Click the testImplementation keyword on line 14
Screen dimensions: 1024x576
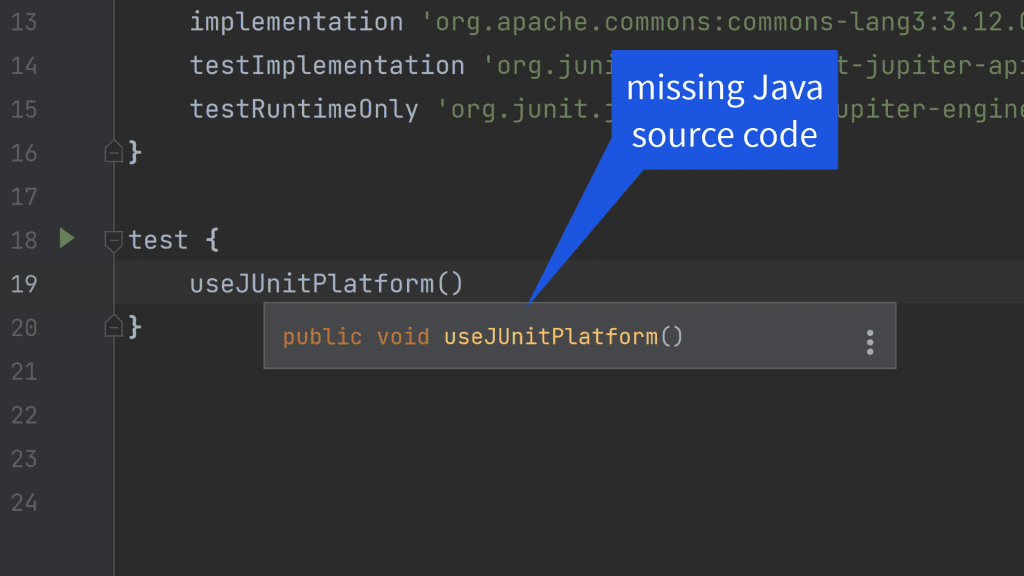click(x=327, y=65)
